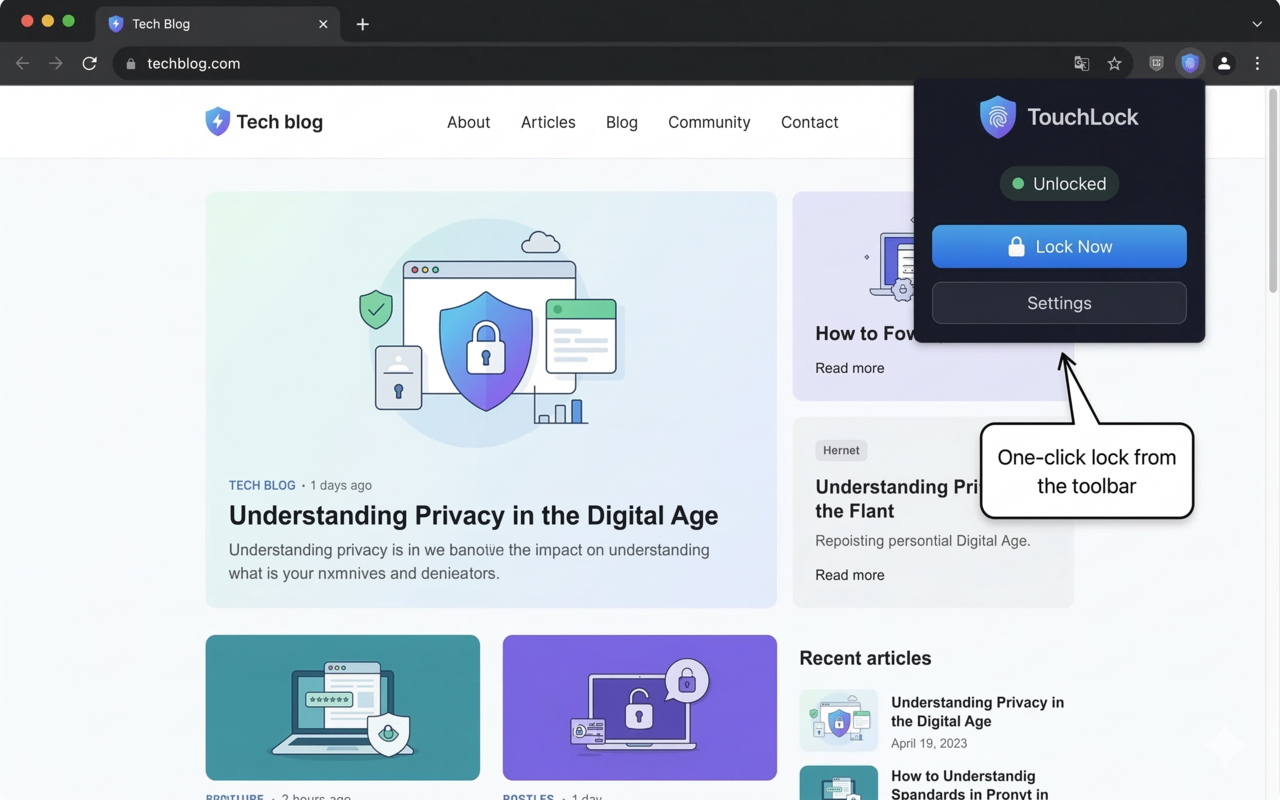The width and height of the screenshot is (1280, 800).
Task: Click the browser profile avatar
Action: tap(1224, 63)
